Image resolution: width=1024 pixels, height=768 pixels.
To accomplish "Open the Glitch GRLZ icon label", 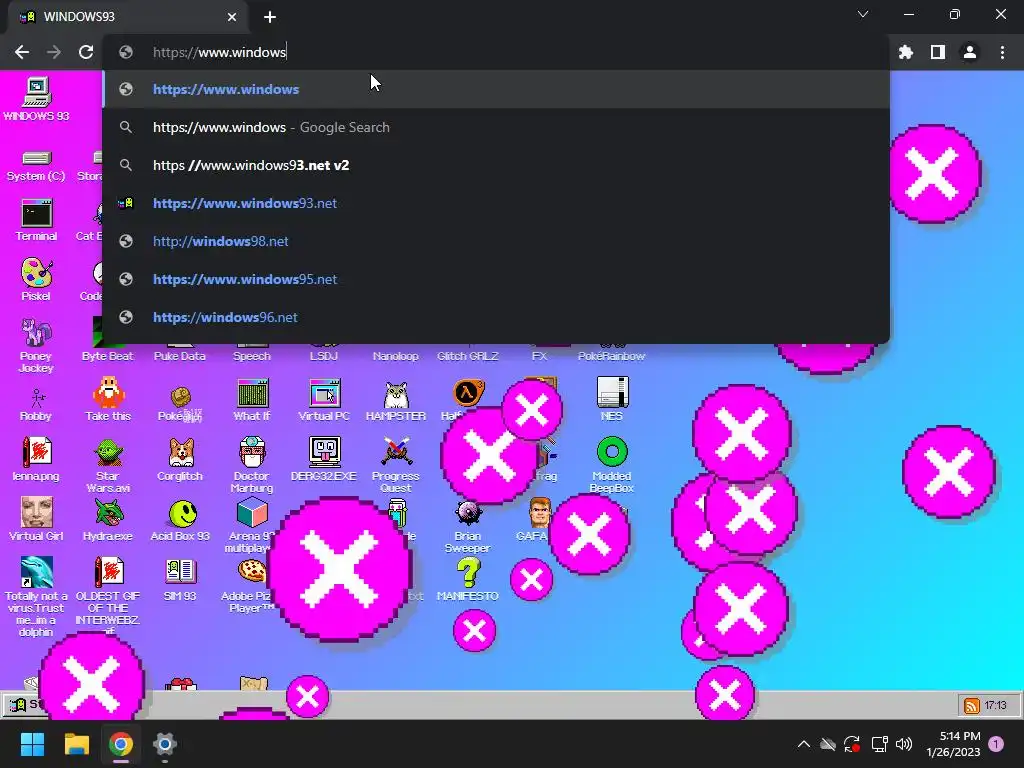I will (468, 356).
